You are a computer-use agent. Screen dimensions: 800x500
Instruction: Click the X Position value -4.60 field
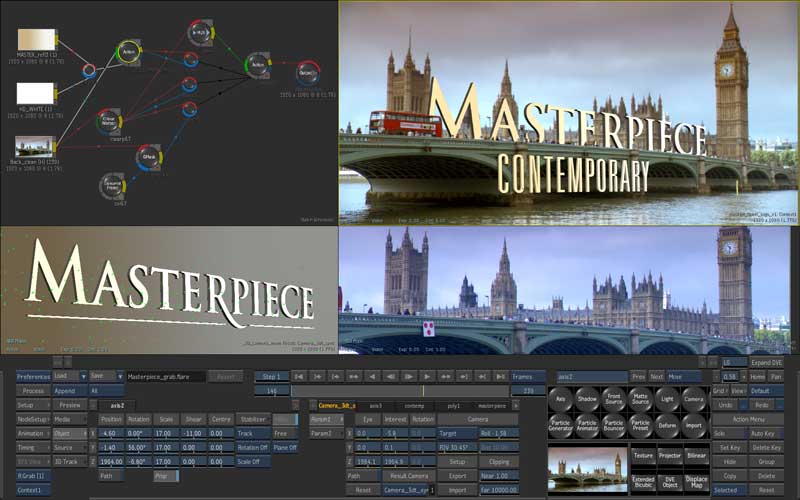pos(111,433)
